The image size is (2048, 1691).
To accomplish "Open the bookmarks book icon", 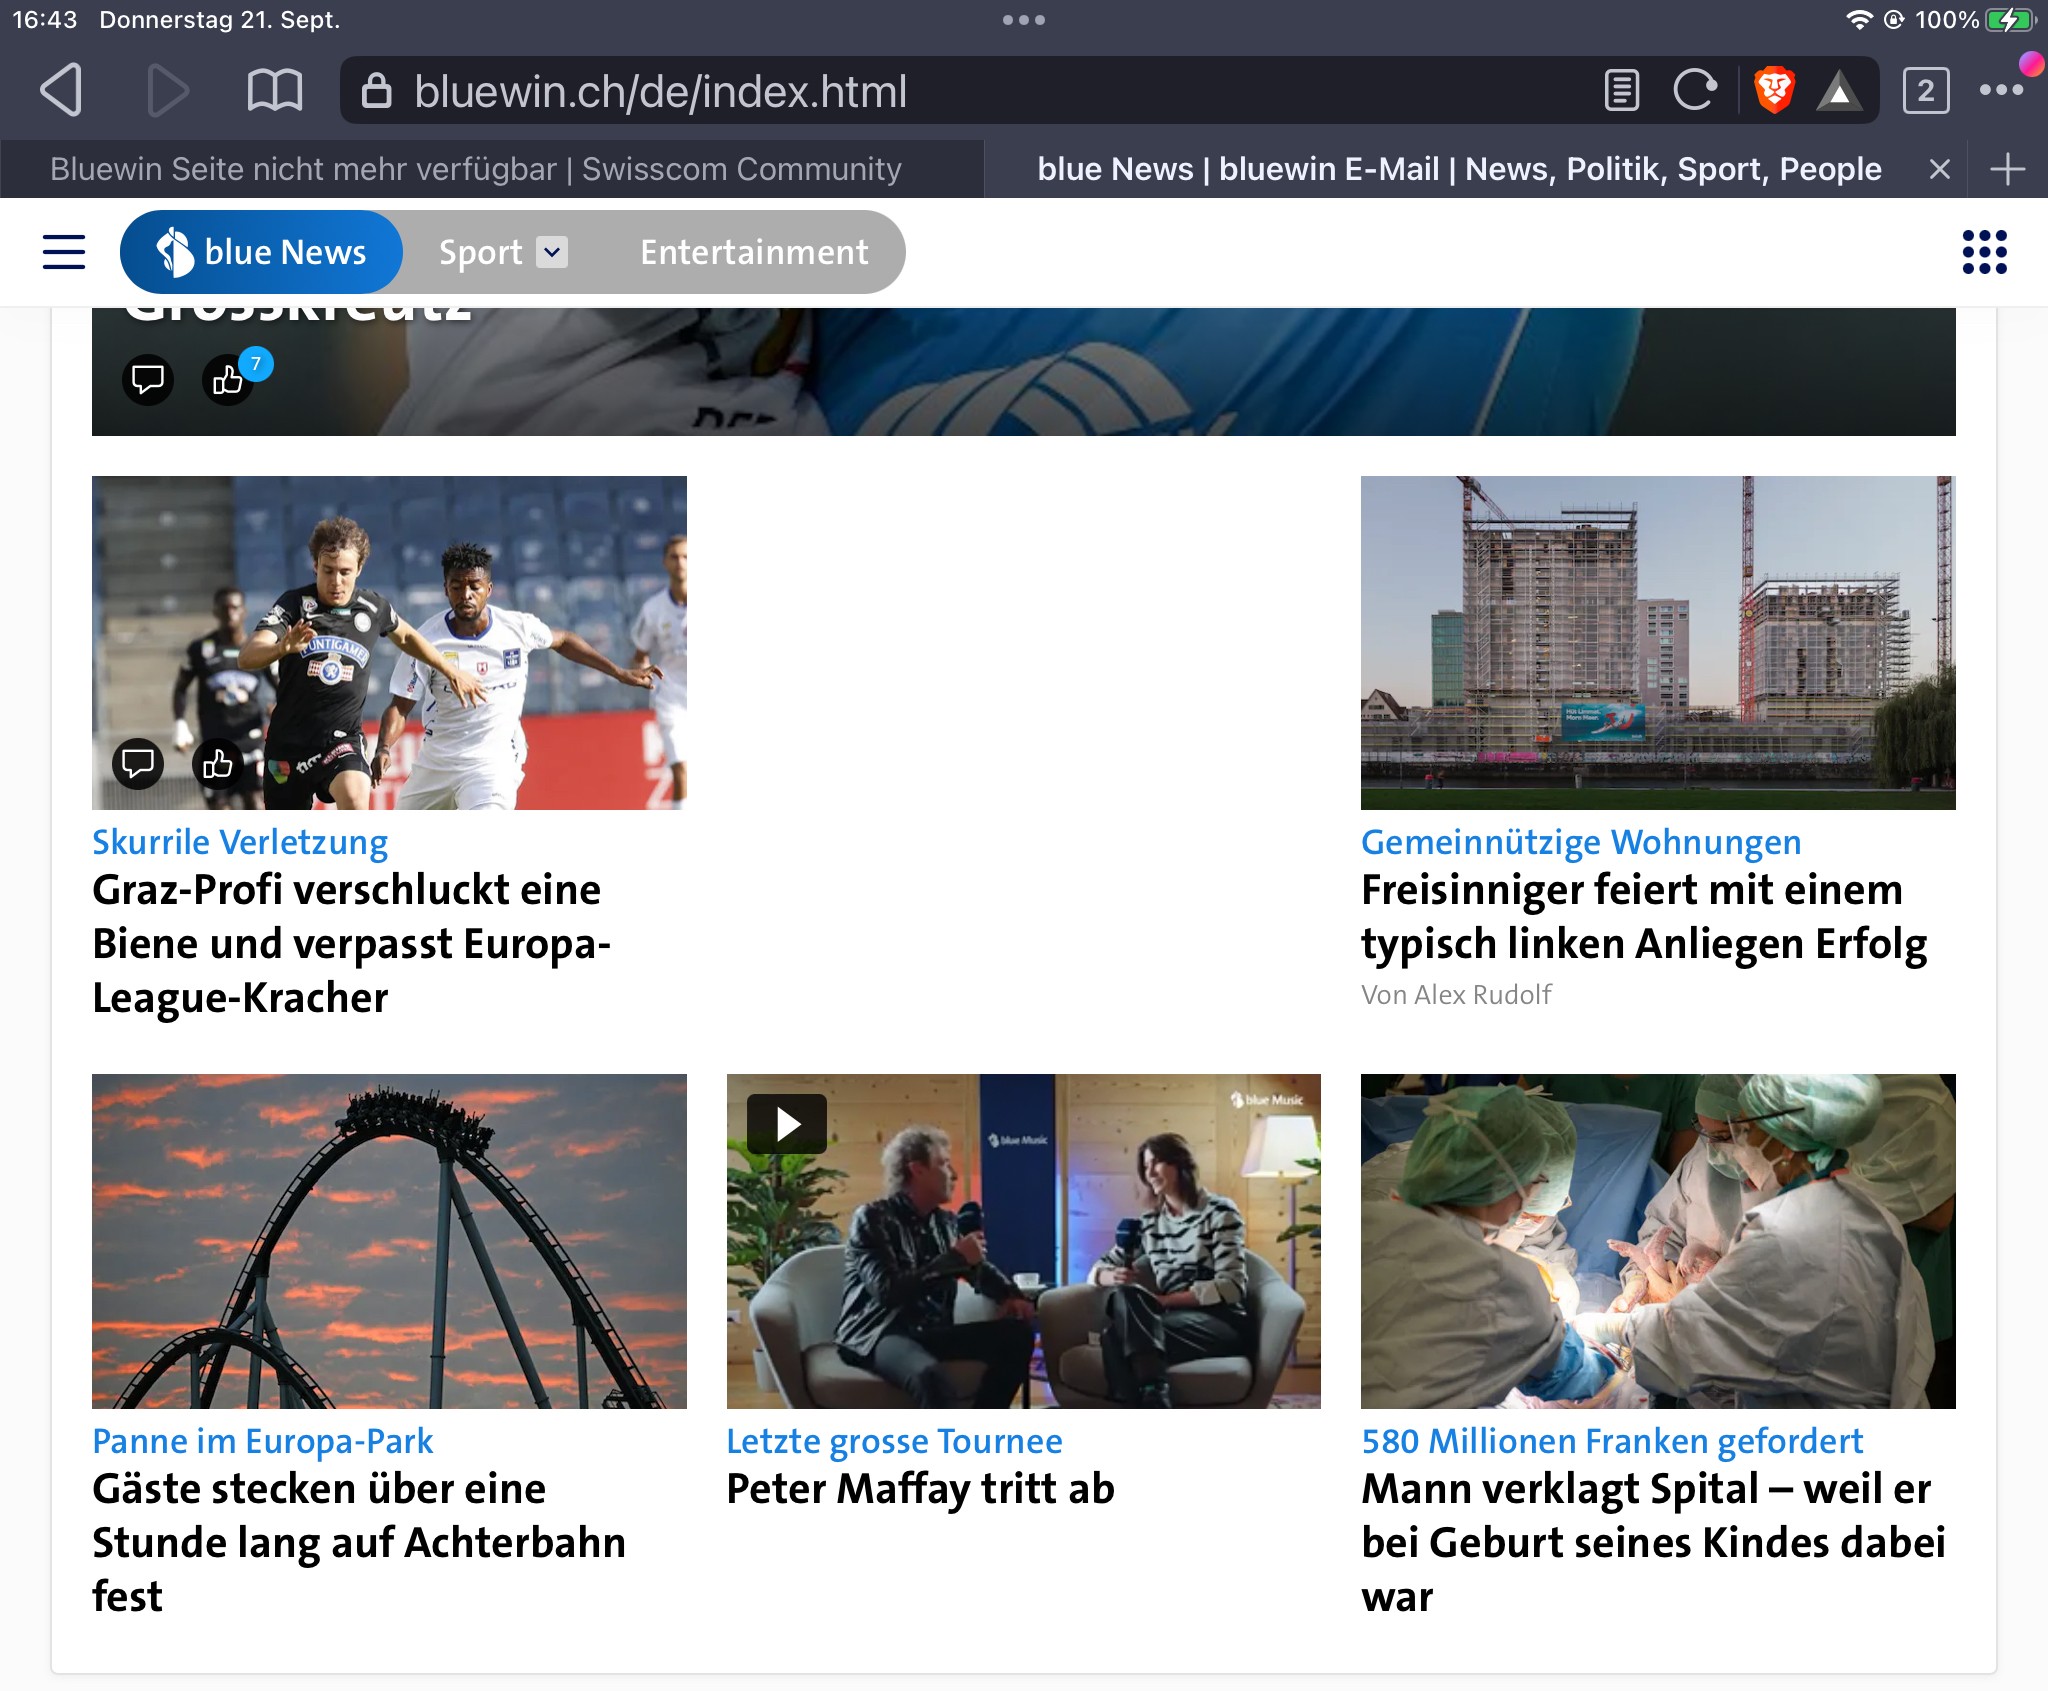I will click(274, 91).
